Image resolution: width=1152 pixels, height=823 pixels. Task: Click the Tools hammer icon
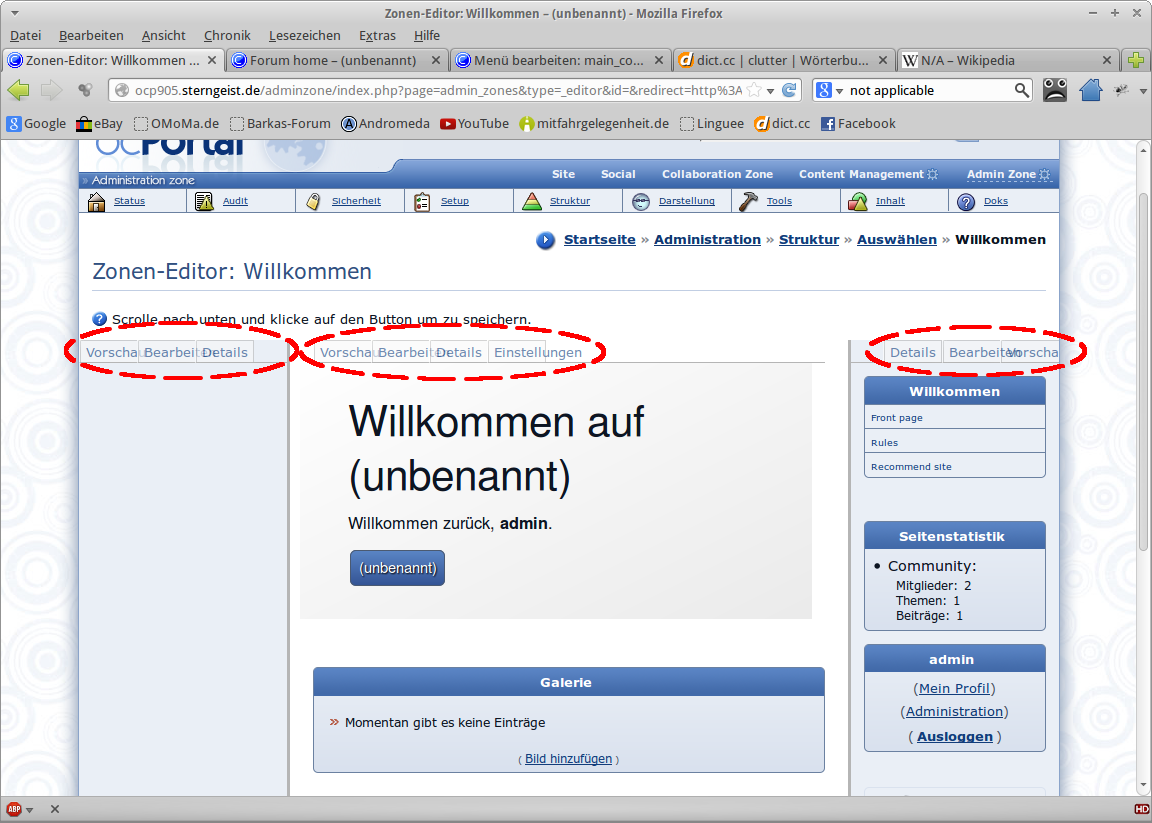pos(749,201)
